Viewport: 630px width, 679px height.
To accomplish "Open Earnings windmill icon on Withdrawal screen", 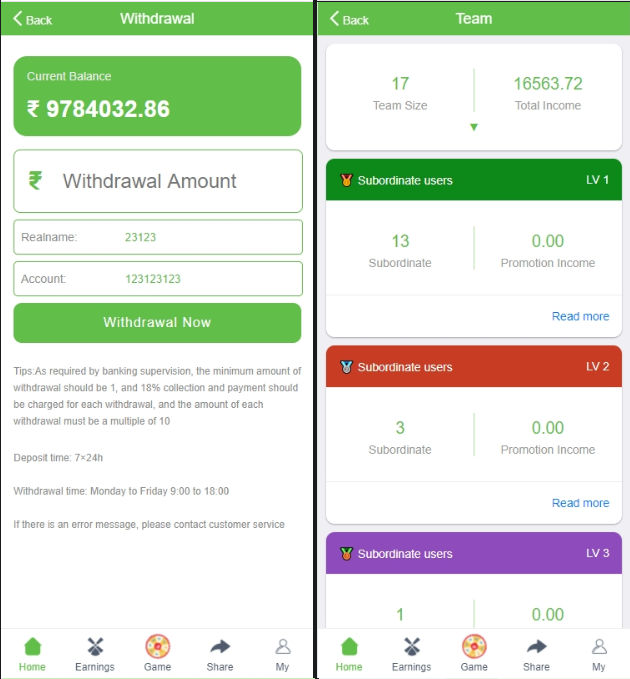I will [95, 647].
